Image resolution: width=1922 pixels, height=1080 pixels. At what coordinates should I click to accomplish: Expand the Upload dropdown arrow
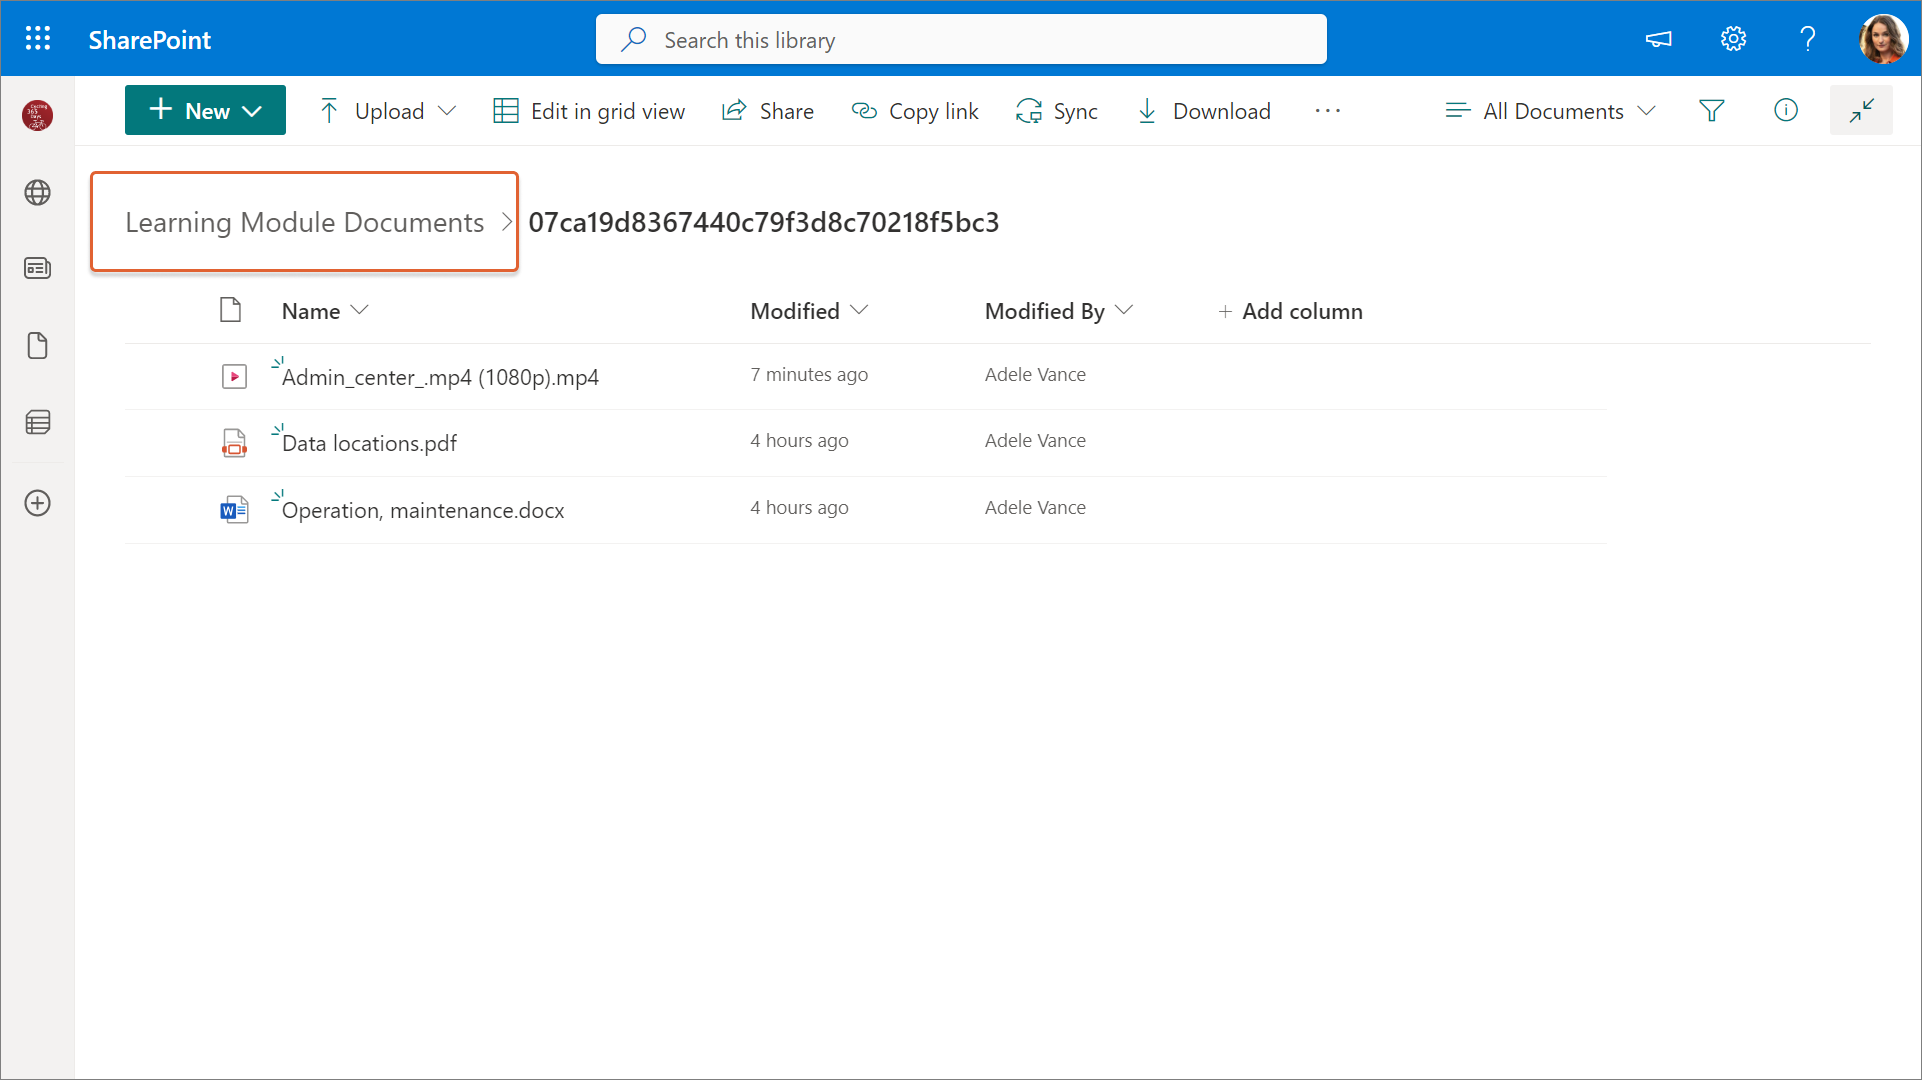point(447,111)
